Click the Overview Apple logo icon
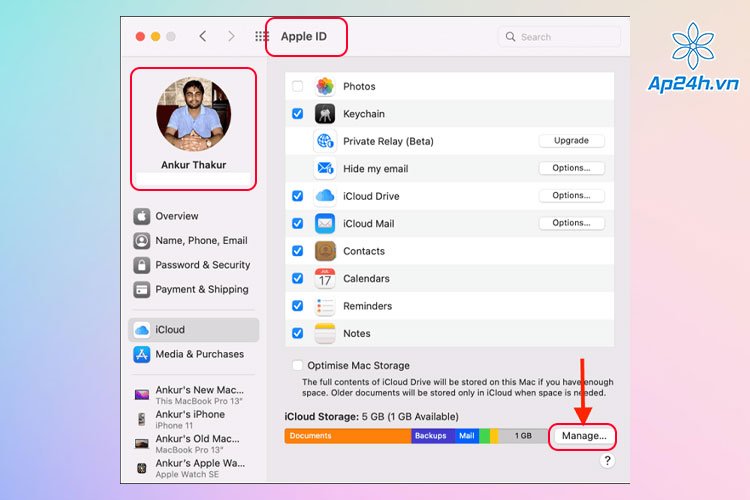750x500 pixels. click(x=142, y=216)
